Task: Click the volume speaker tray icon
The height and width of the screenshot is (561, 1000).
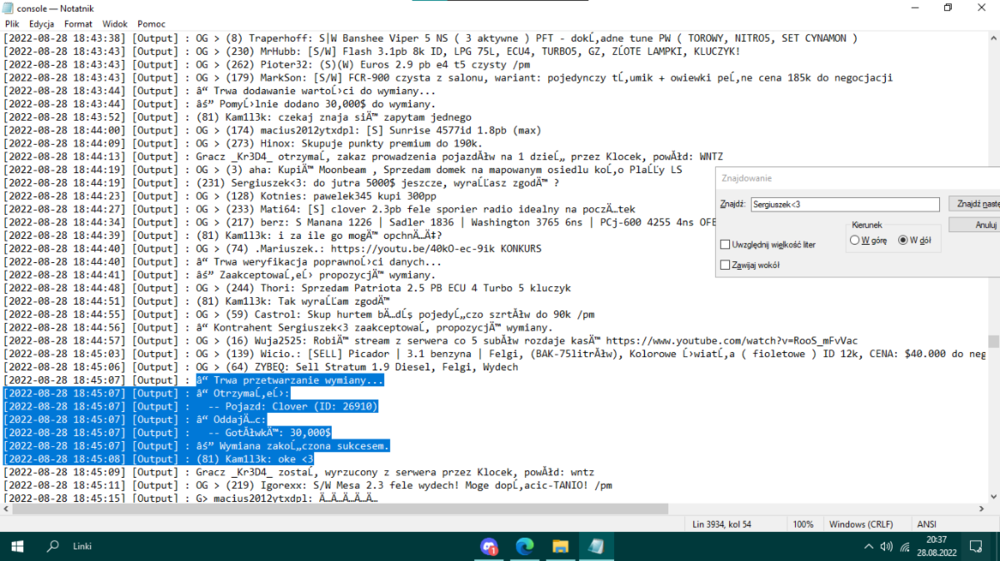Action: pyautogui.click(x=886, y=546)
